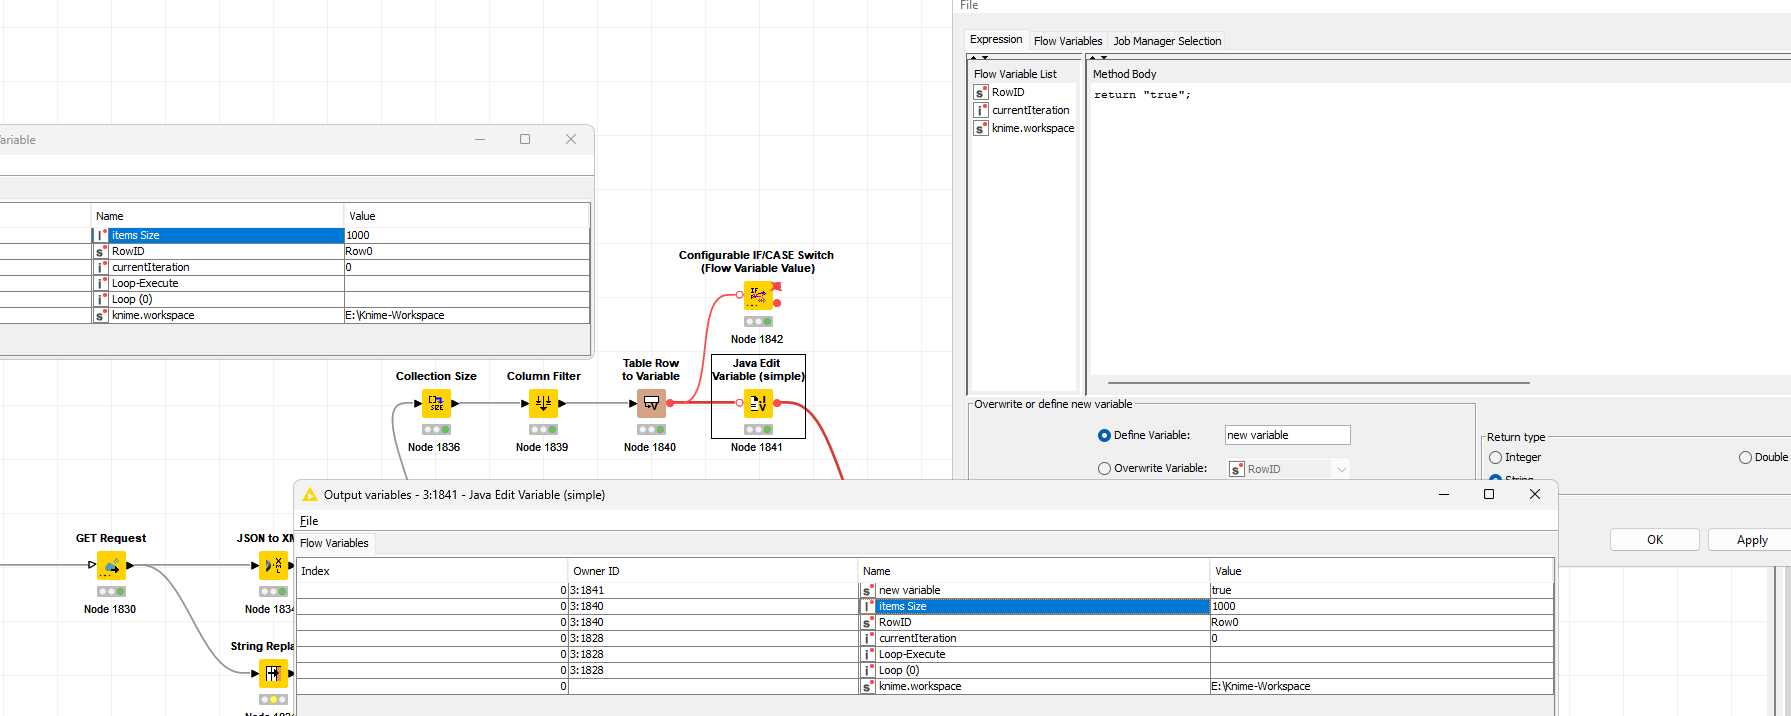Viewport: 1791px width, 716px height.
Task: Click string type icon beside knime.workspace in Flow Variable List
Action: [x=981, y=128]
